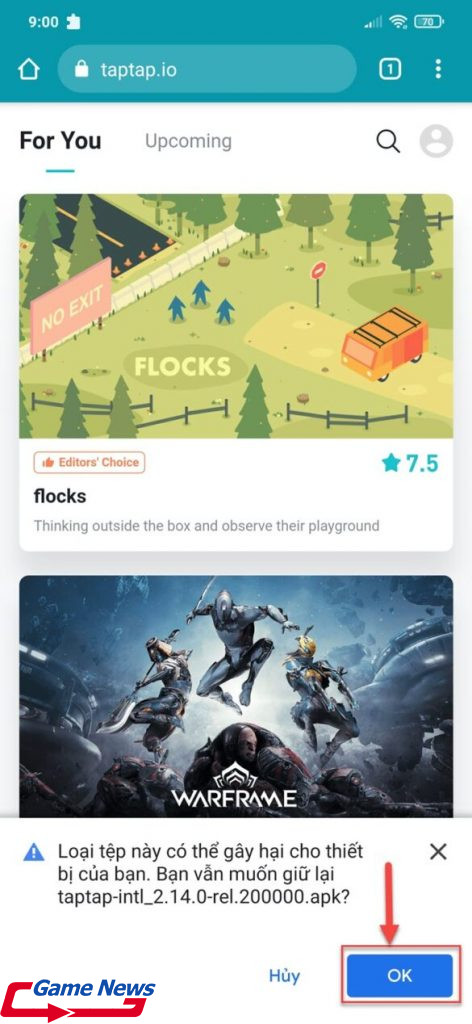Open the browser three-dot overflow menu

point(438,69)
